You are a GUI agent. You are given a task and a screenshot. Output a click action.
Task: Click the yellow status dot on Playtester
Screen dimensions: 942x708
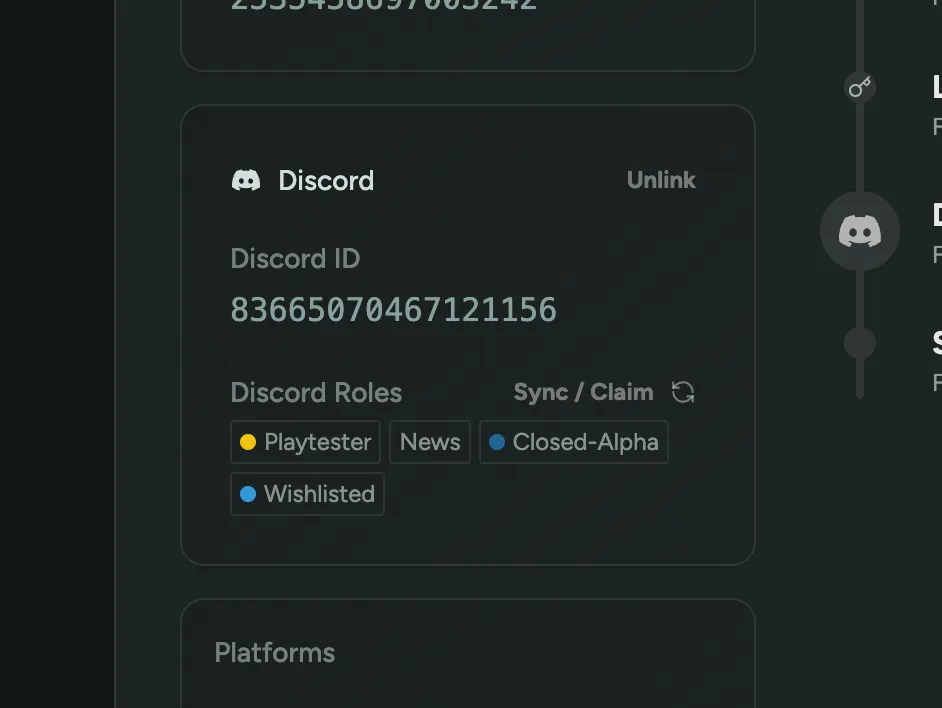point(247,441)
